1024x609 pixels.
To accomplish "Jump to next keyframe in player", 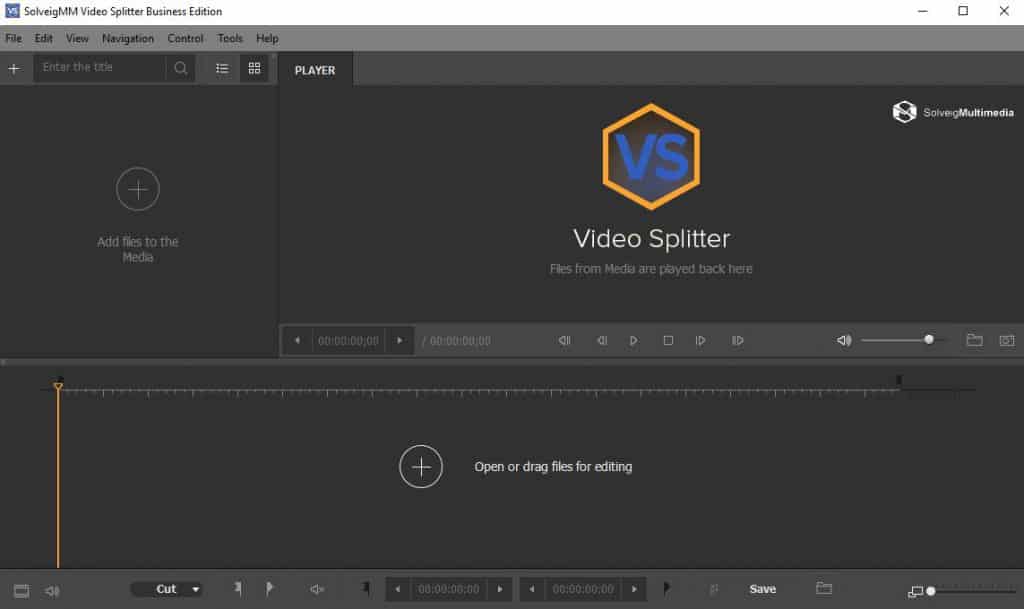I will point(737,341).
